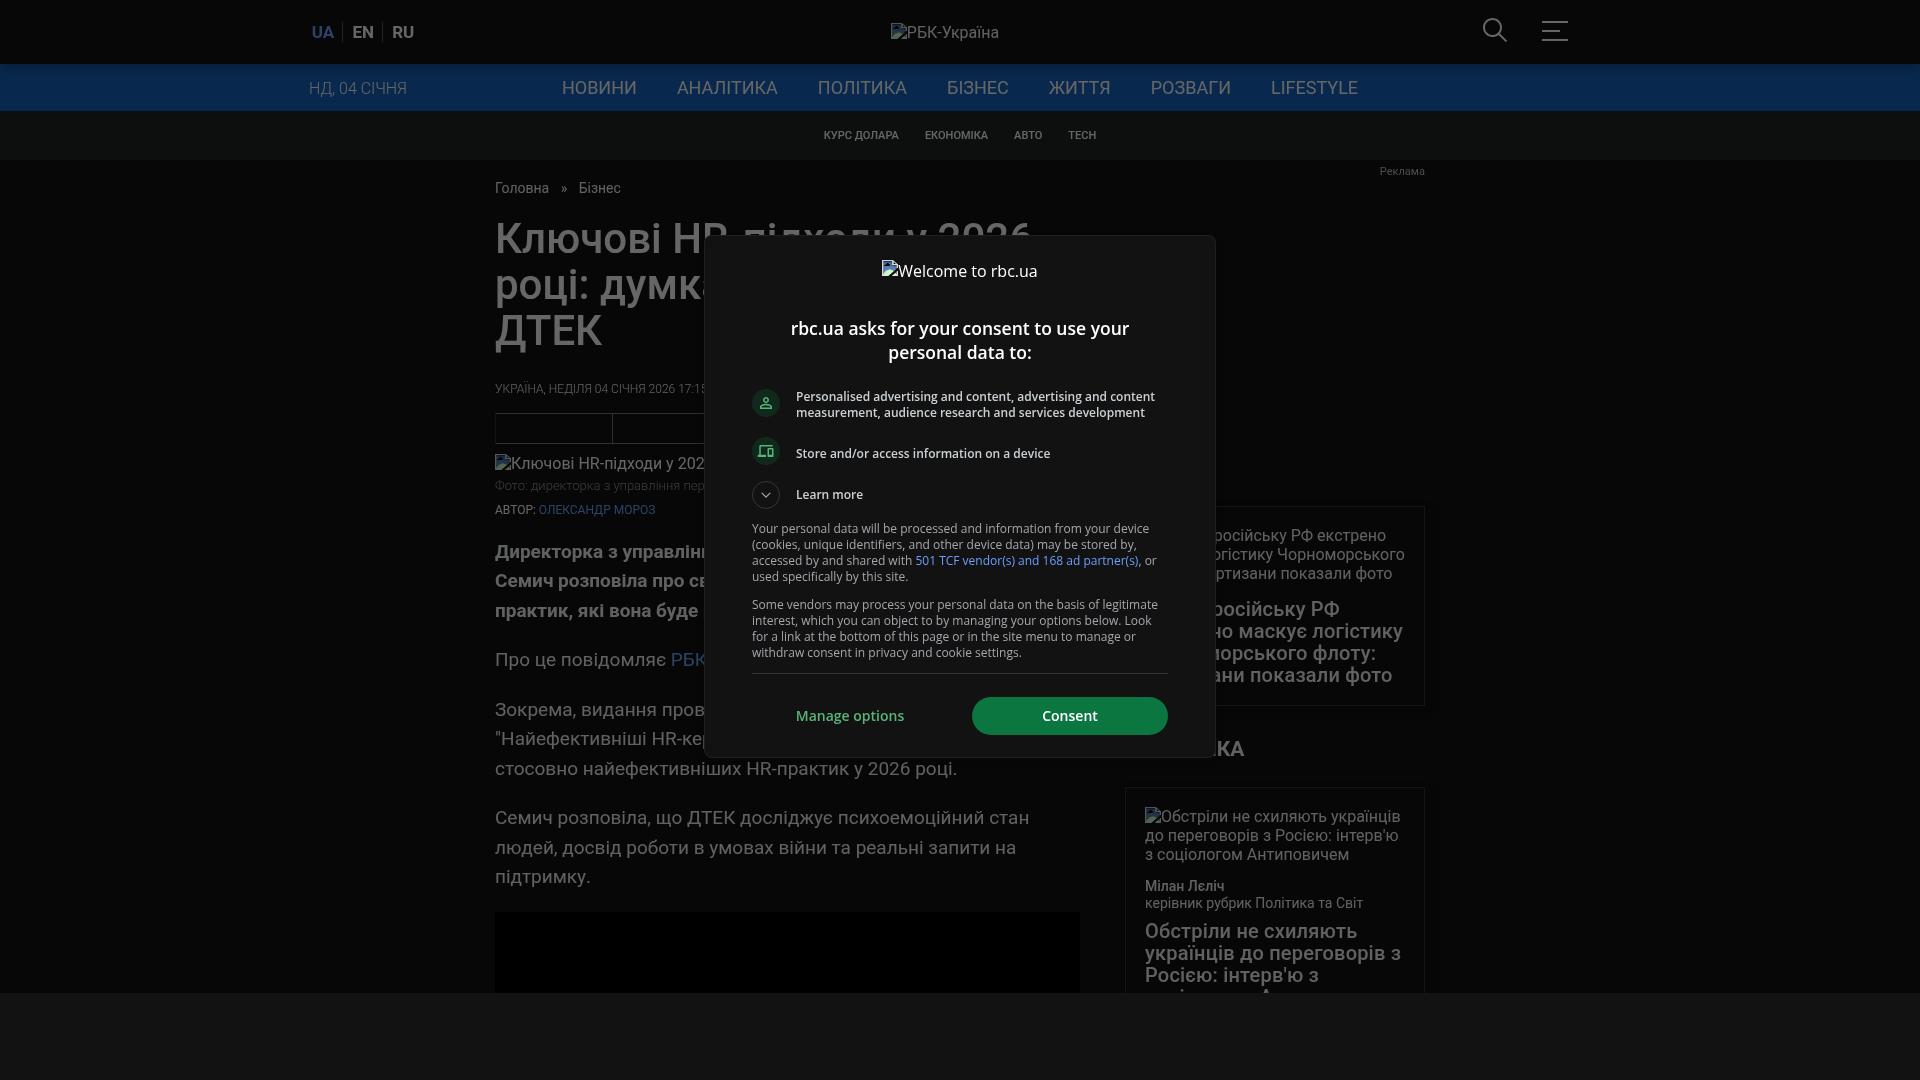Open author Олександр Мороз link
The image size is (1920, 1080).
tap(597, 510)
